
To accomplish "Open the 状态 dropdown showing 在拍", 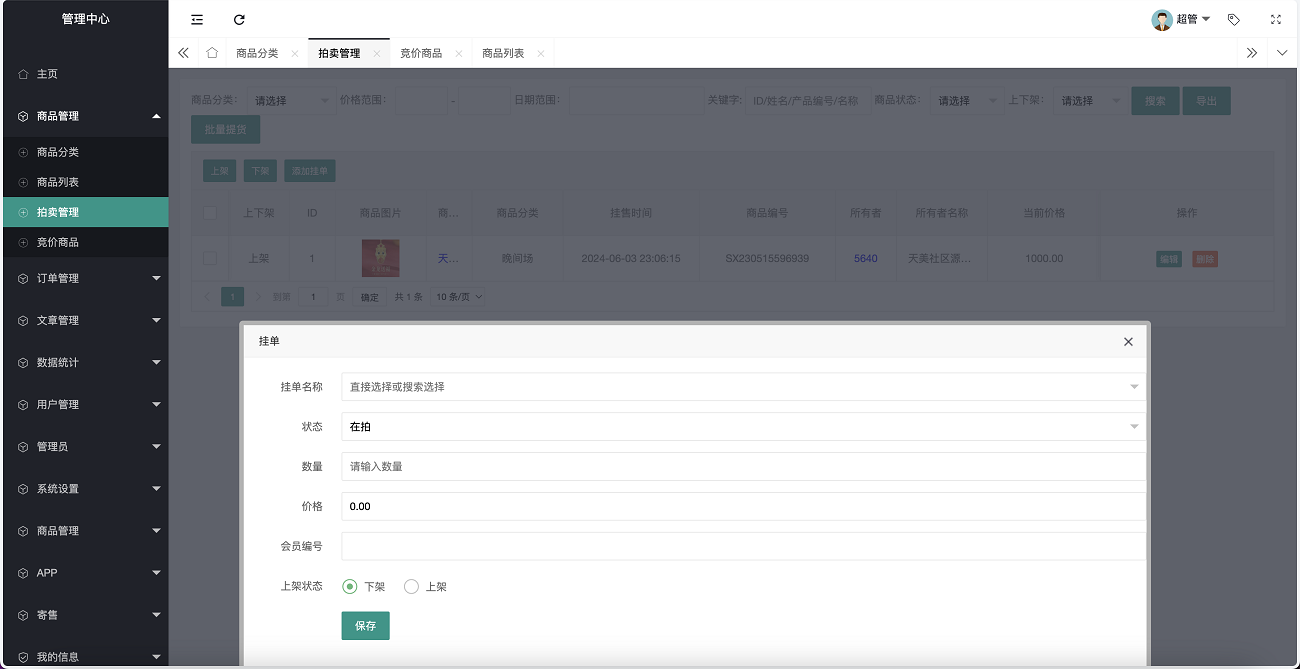I will coord(742,427).
